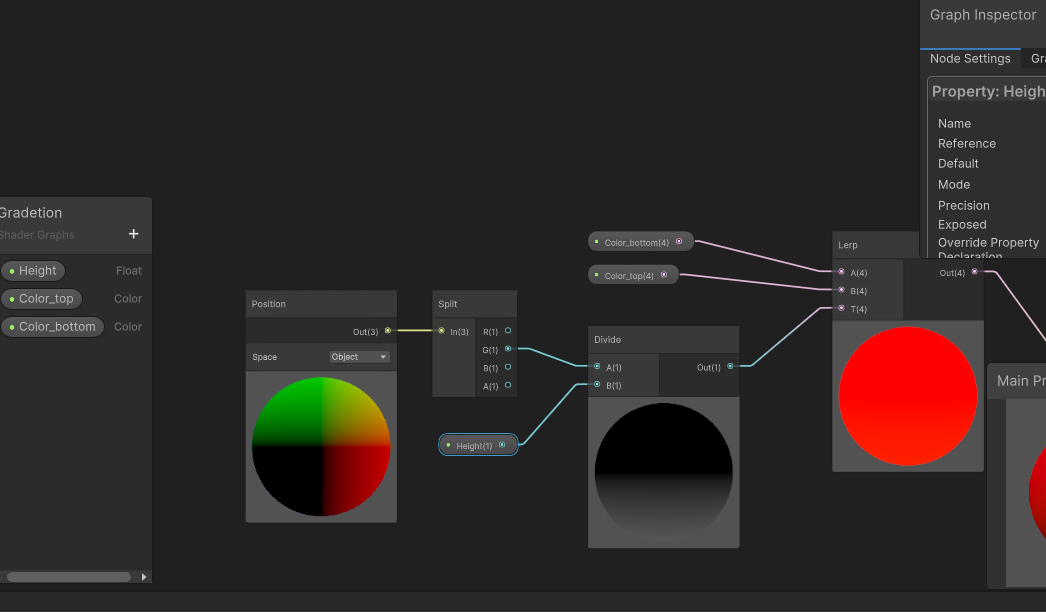
Task: Click the Split node R(1) output port
Action: tap(508, 331)
